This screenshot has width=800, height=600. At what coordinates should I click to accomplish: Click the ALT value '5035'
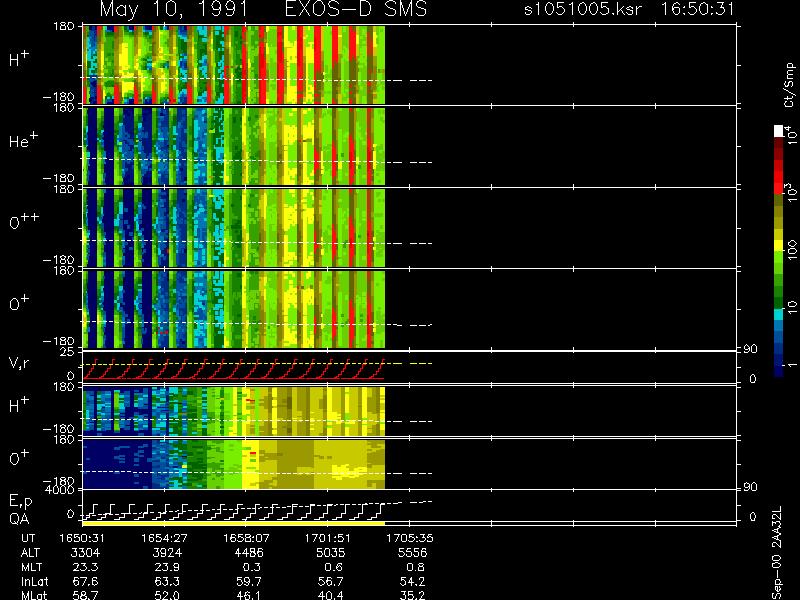331,553
